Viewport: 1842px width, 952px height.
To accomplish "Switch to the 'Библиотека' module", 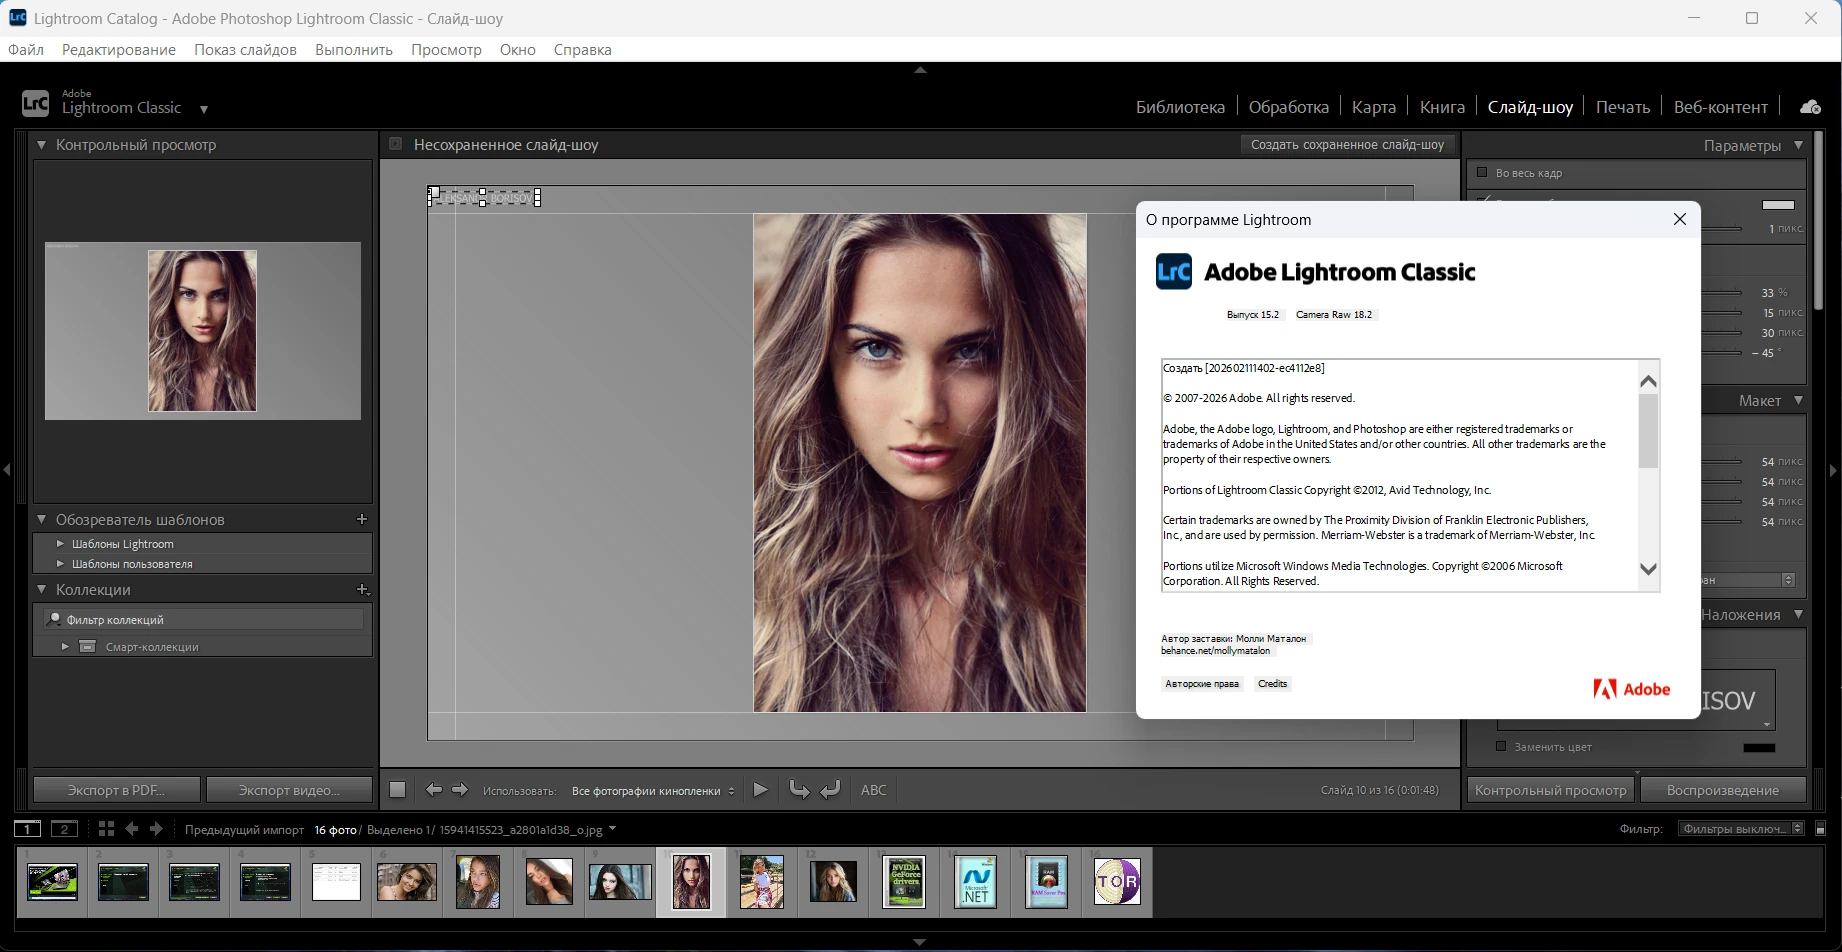I will (x=1180, y=107).
